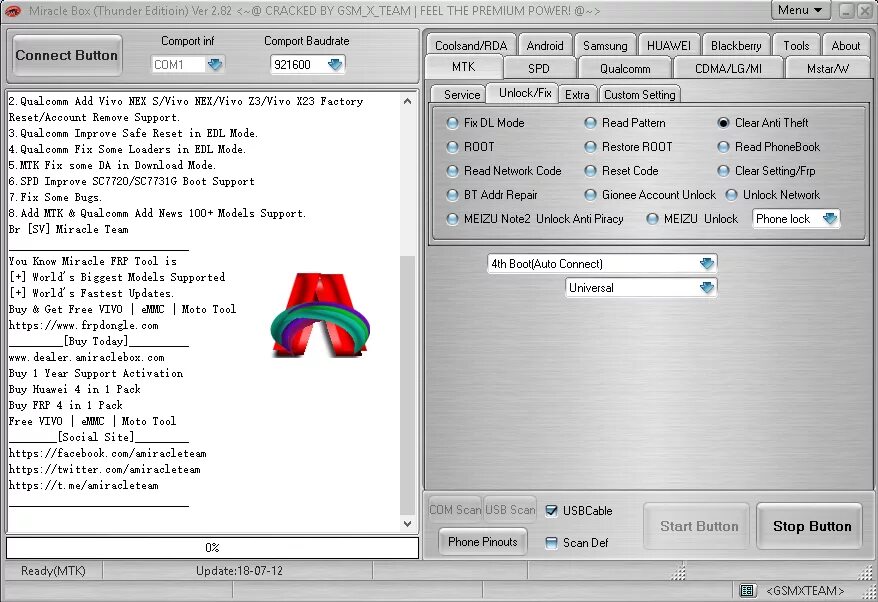Screen dimensions: 878x602
Task: Click the Update:18-07-12 status text
Action: coord(239,571)
